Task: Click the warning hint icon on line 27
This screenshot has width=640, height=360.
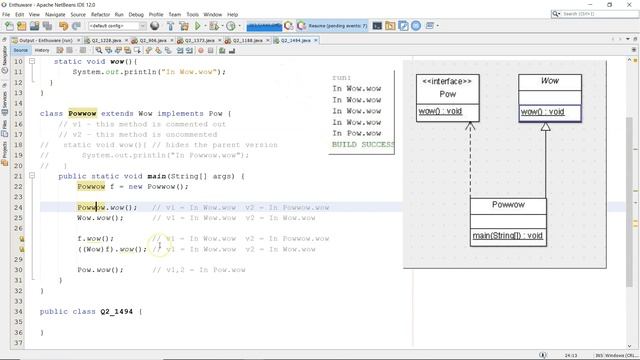Action: tap(22, 239)
